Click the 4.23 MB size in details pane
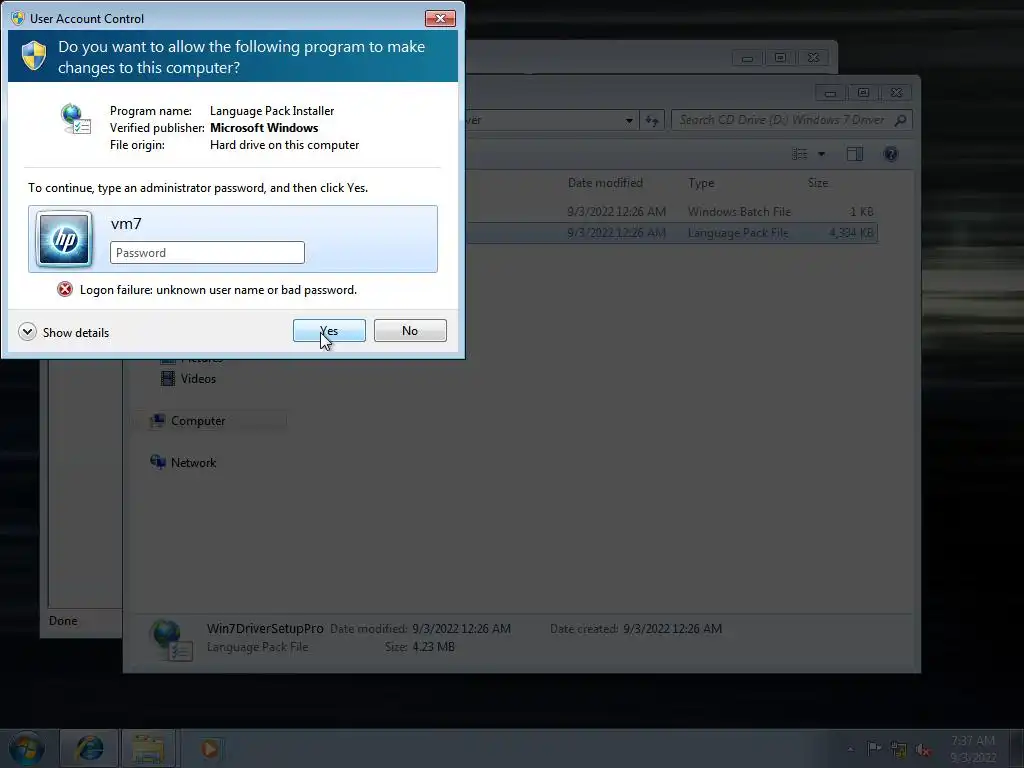Screen dimensions: 1024x768 click(x=434, y=647)
